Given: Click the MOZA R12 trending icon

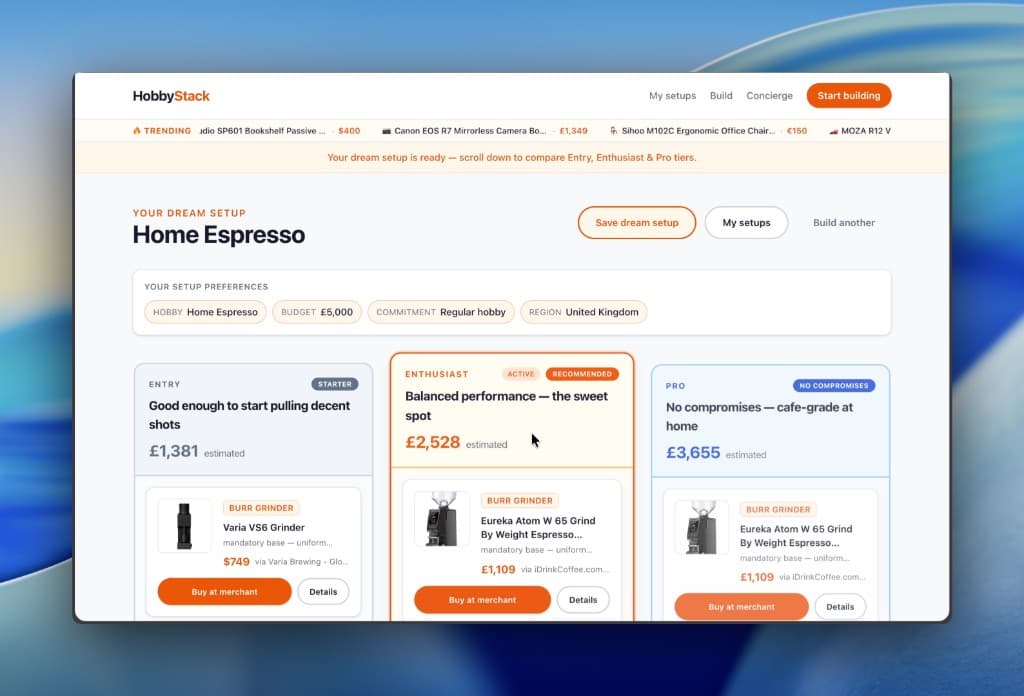Looking at the screenshot, I should 833,131.
